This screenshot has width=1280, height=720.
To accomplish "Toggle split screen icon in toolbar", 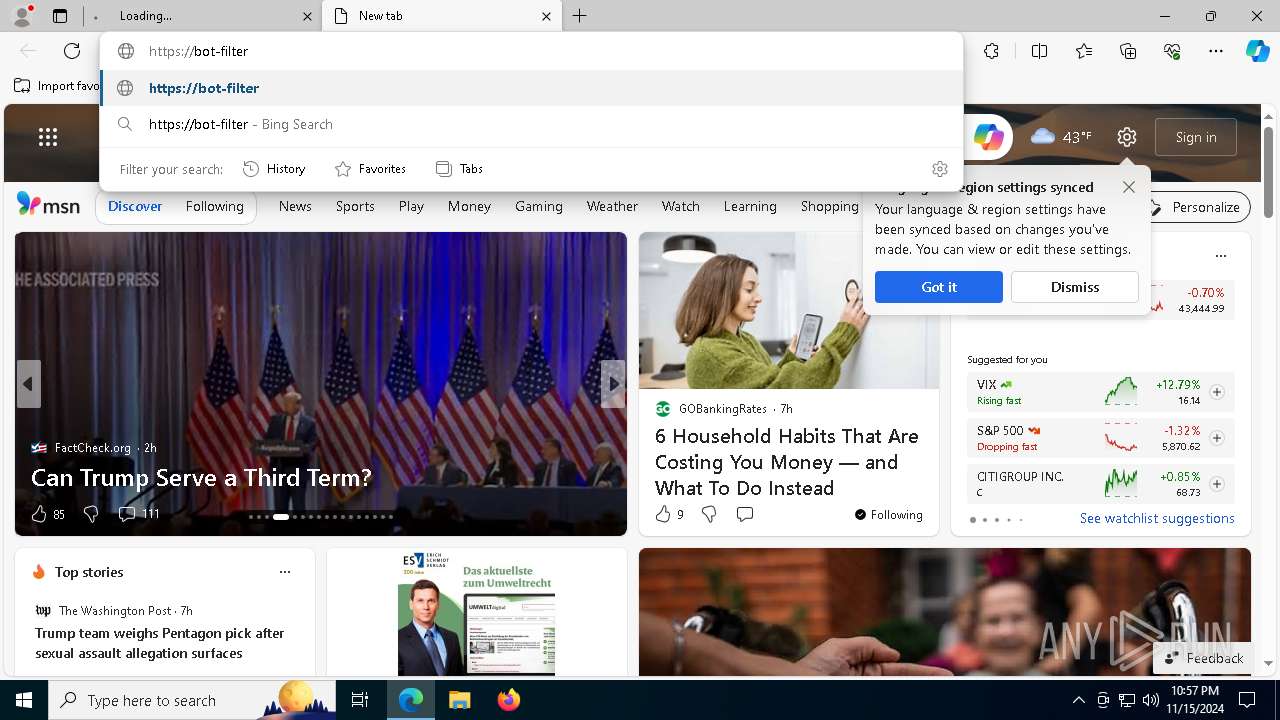I will 1039,51.
